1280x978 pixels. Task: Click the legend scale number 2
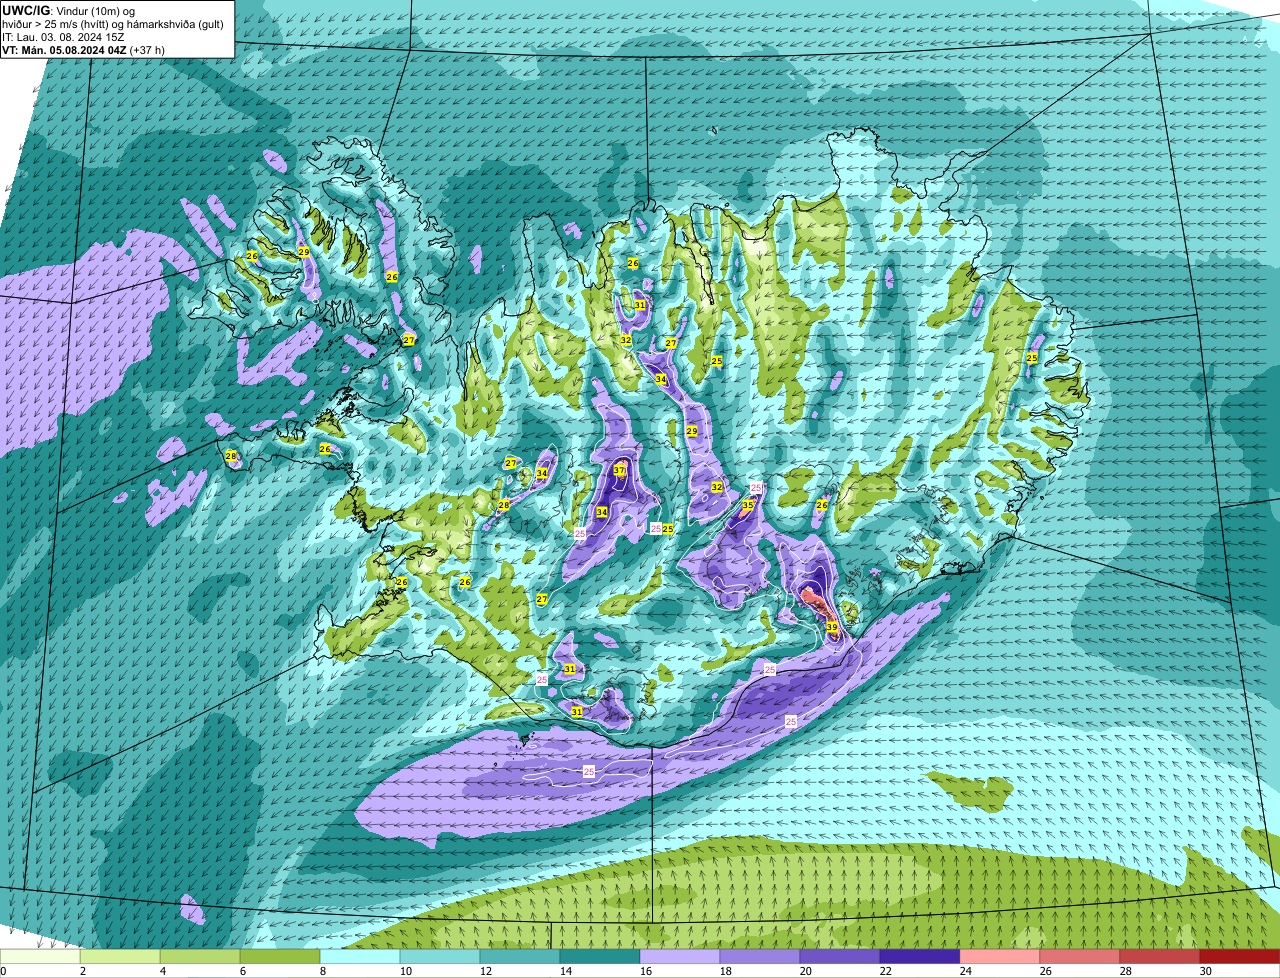(83, 971)
